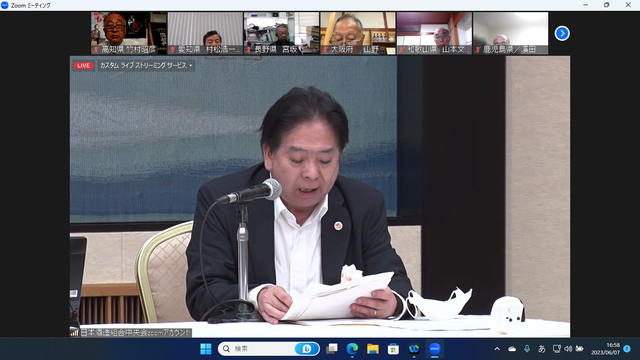This screenshot has height=360, width=640.
Task: Open the custom live streaming service dropdown
Action: pos(146,65)
